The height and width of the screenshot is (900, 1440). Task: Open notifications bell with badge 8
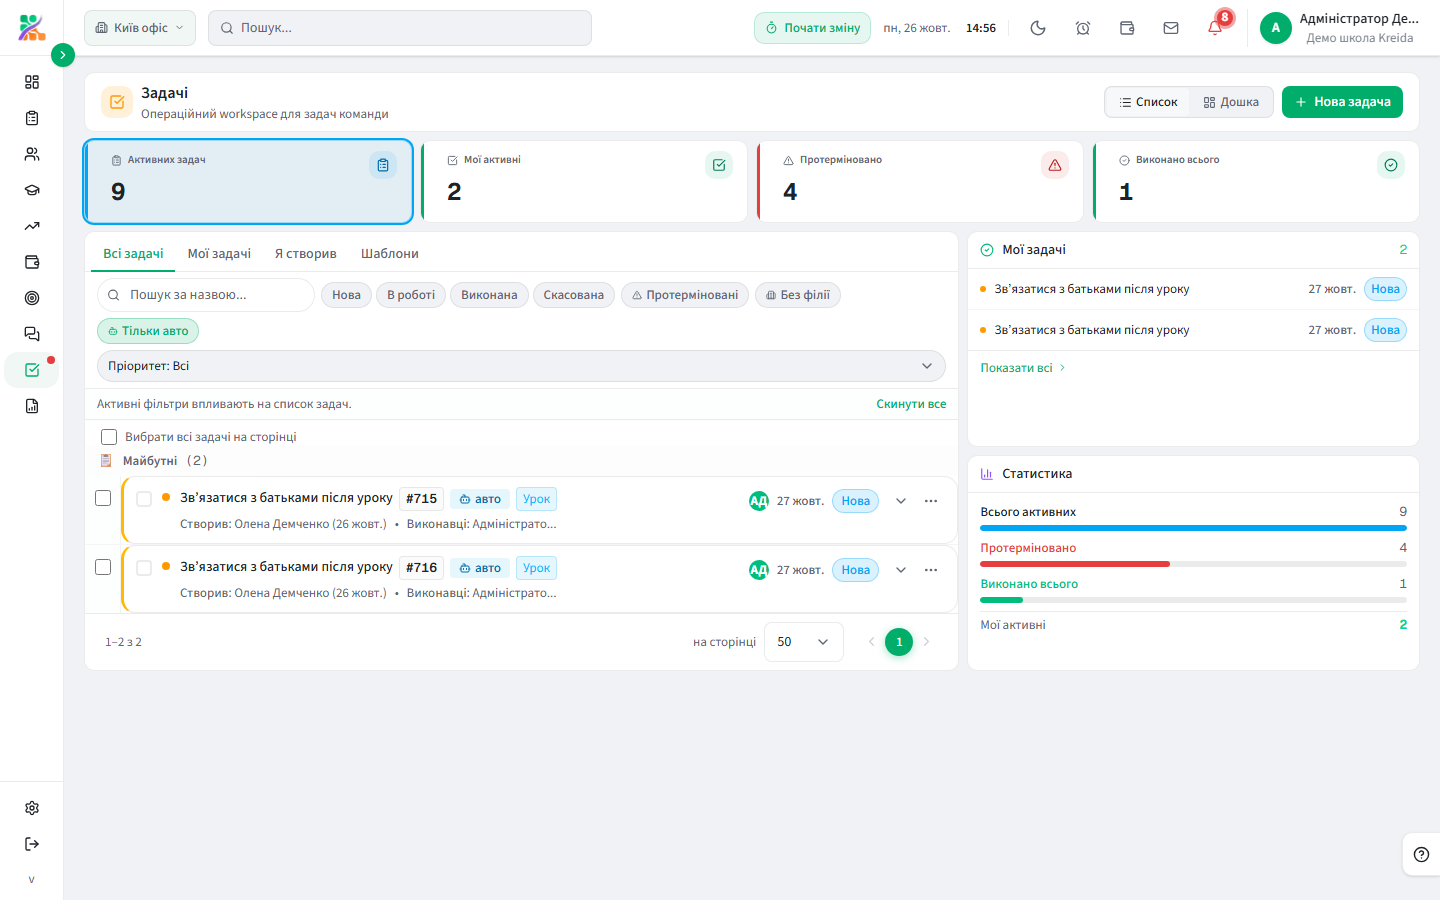[x=1215, y=28]
